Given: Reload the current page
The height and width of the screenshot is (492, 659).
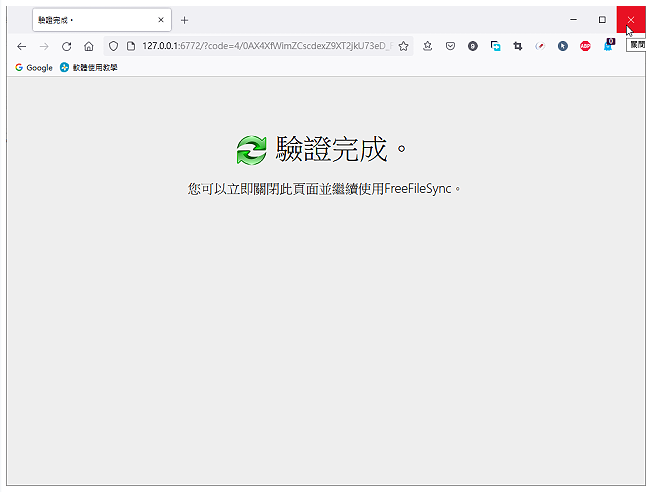Looking at the screenshot, I should [x=66, y=46].
